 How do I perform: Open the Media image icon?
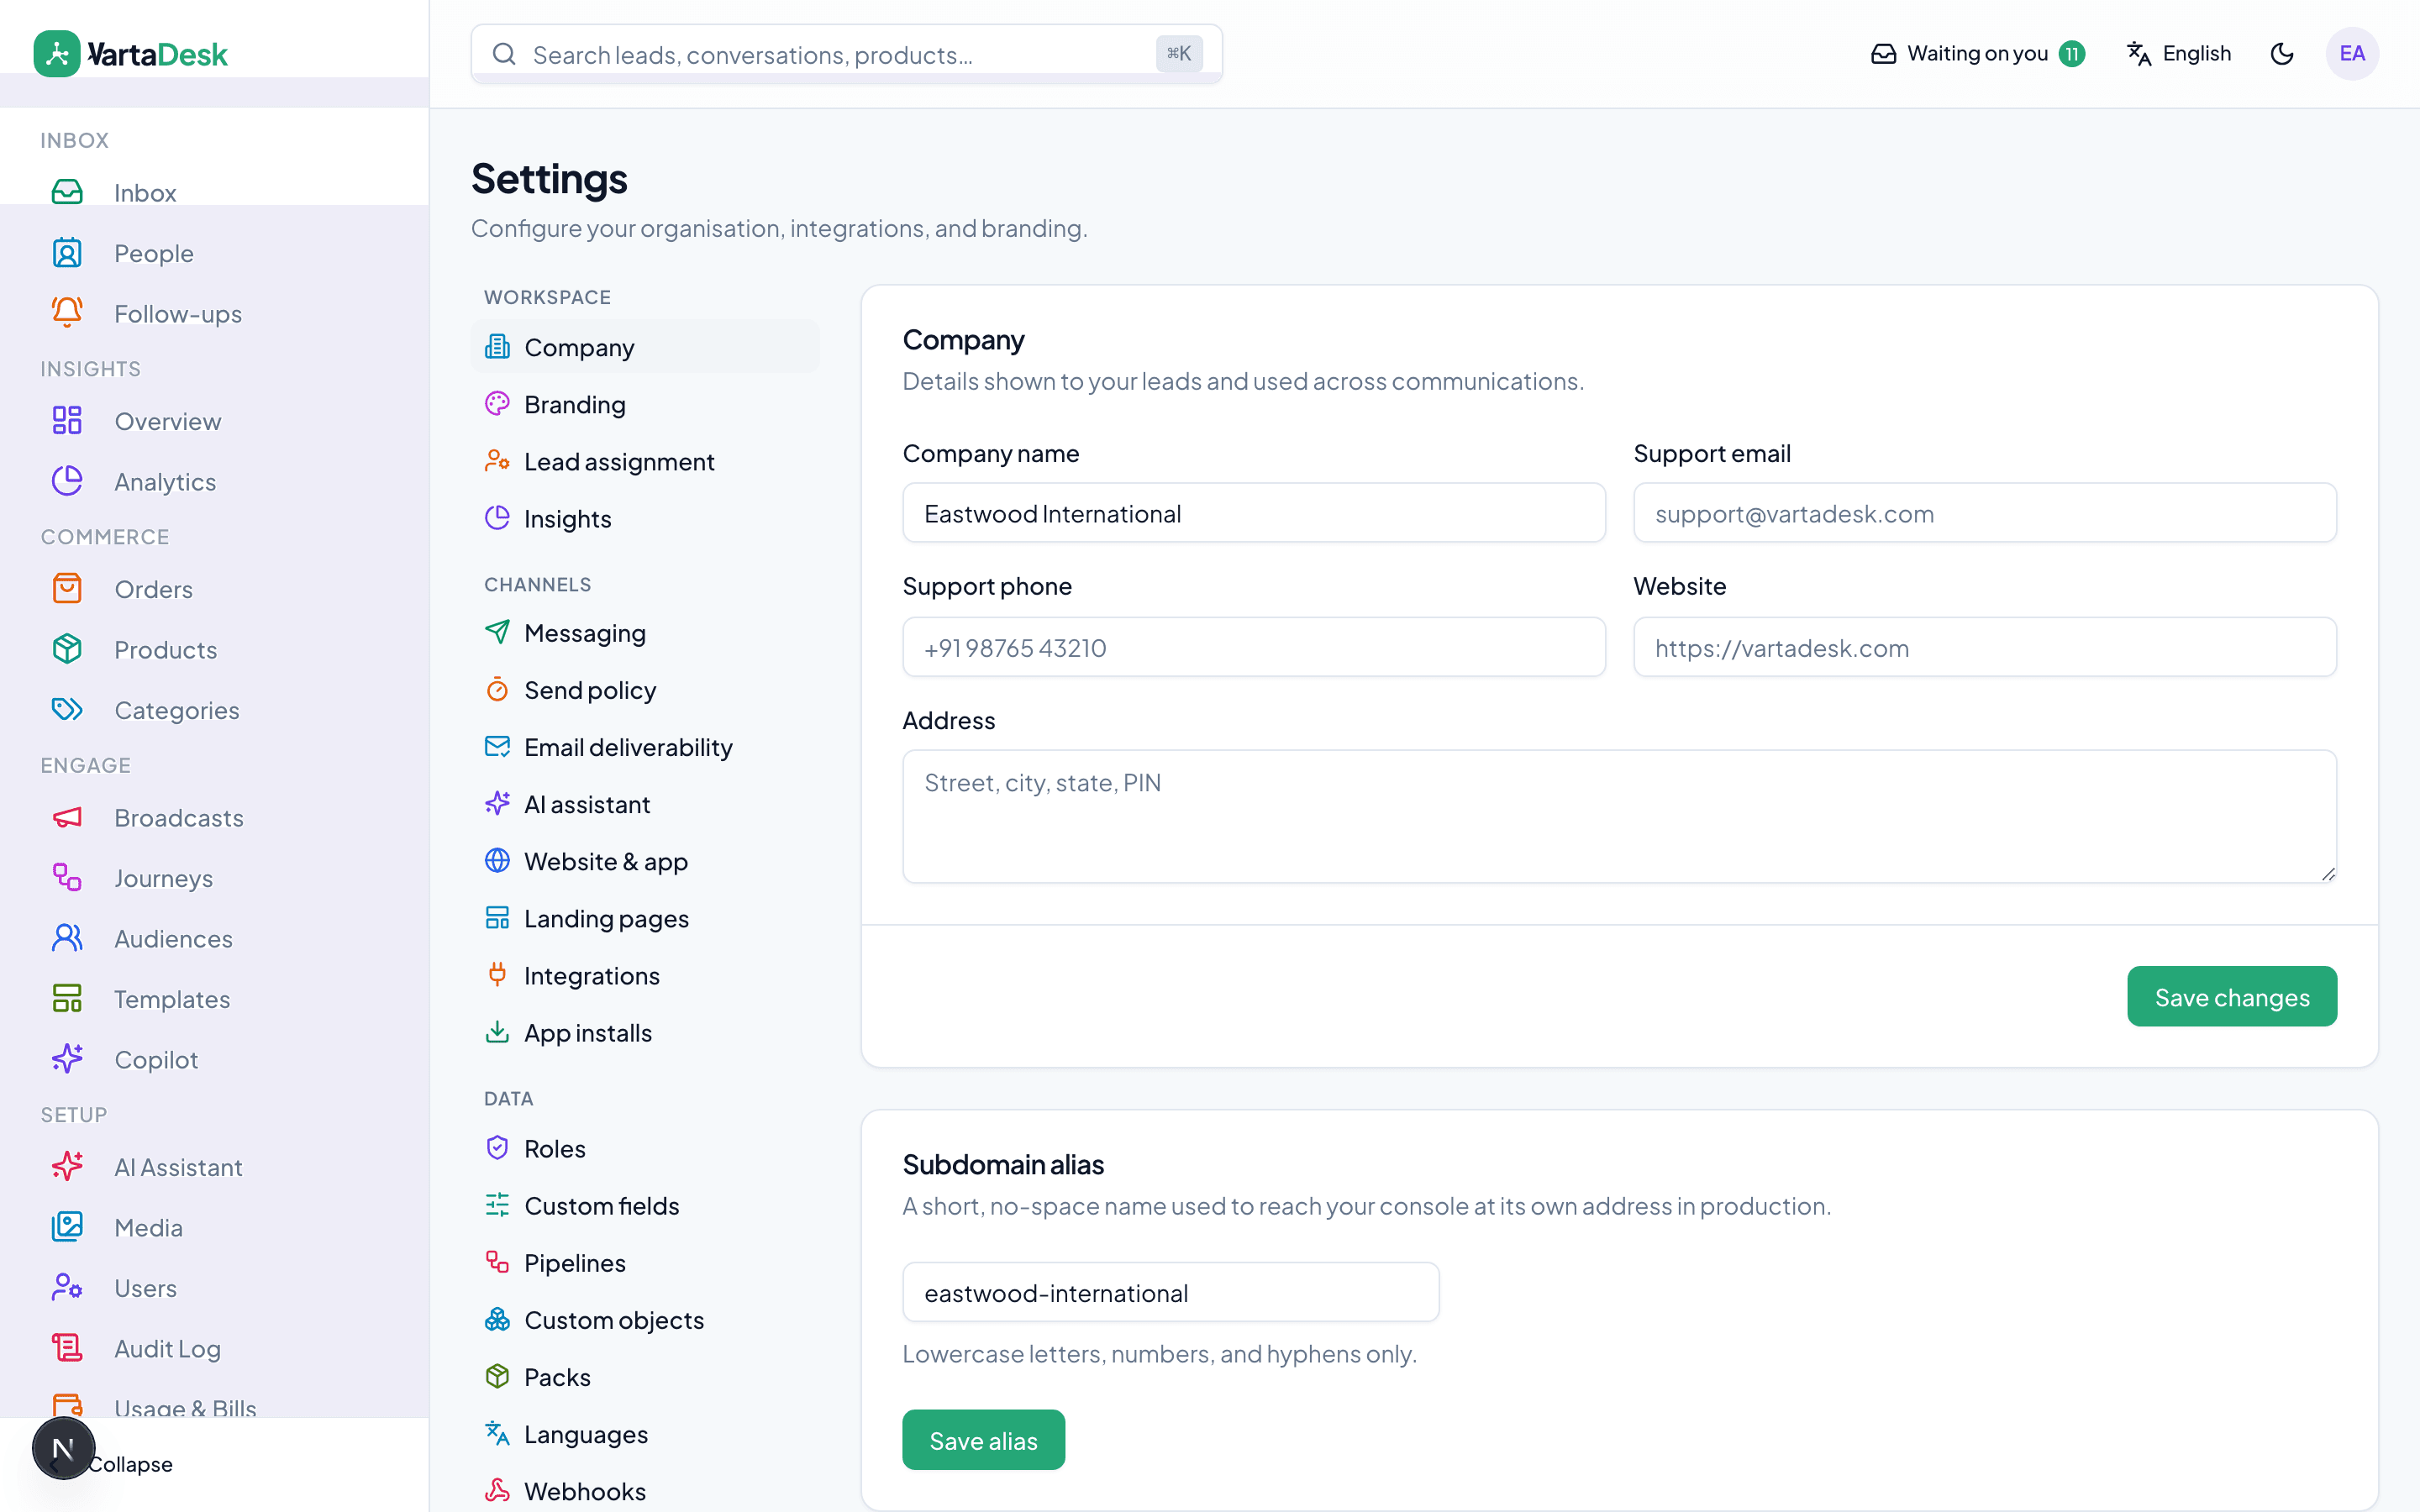tap(67, 1227)
